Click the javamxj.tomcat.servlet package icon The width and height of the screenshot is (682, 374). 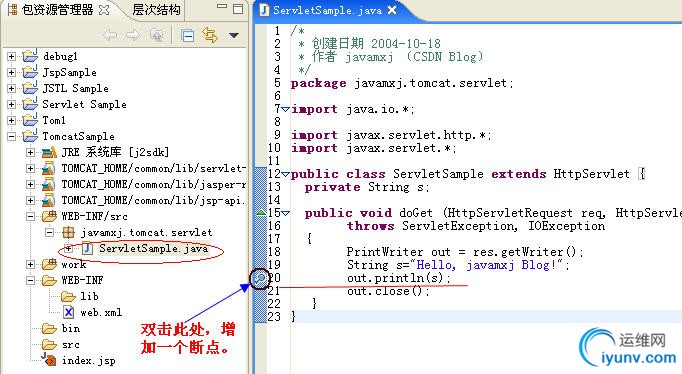pos(68,233)
